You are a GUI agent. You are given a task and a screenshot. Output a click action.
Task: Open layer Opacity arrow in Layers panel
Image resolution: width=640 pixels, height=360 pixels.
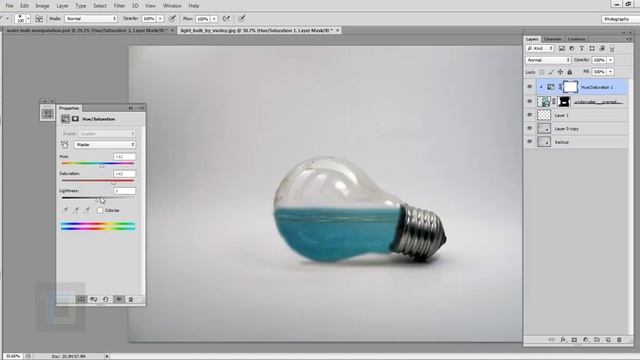tap(611, 60)
